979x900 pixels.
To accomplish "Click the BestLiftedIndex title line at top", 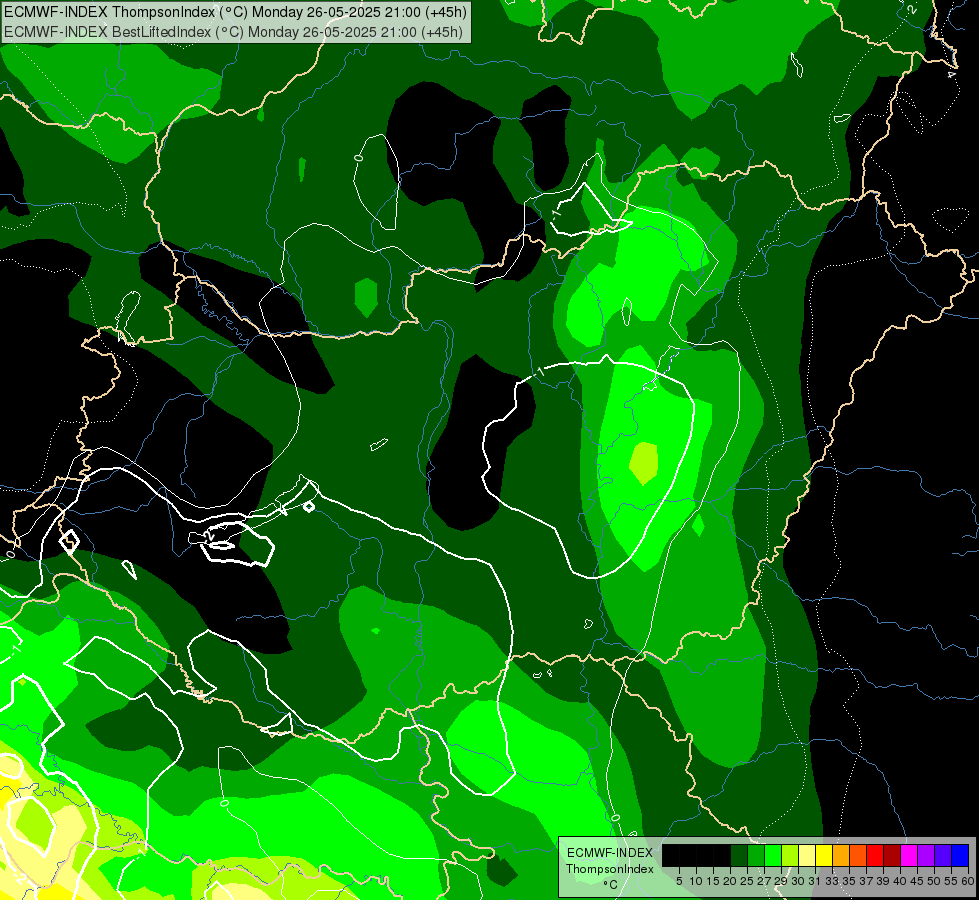I will 233,32.
